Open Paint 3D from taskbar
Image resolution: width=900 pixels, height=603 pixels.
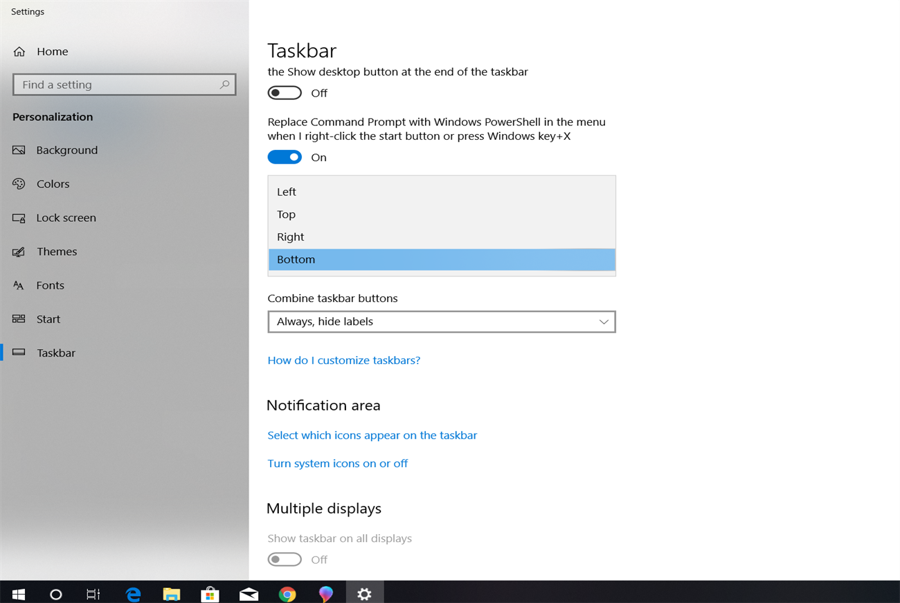[325, 594]
